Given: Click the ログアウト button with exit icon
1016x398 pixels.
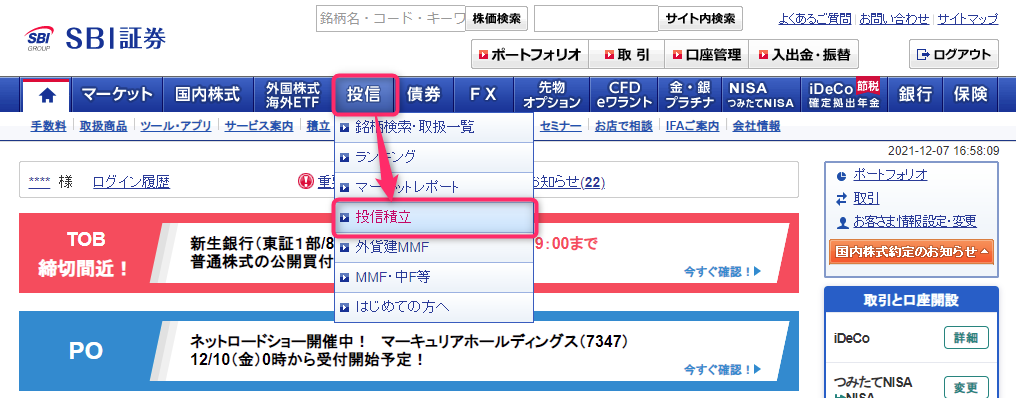Looking at the screenshot, I should coord(954,54).
